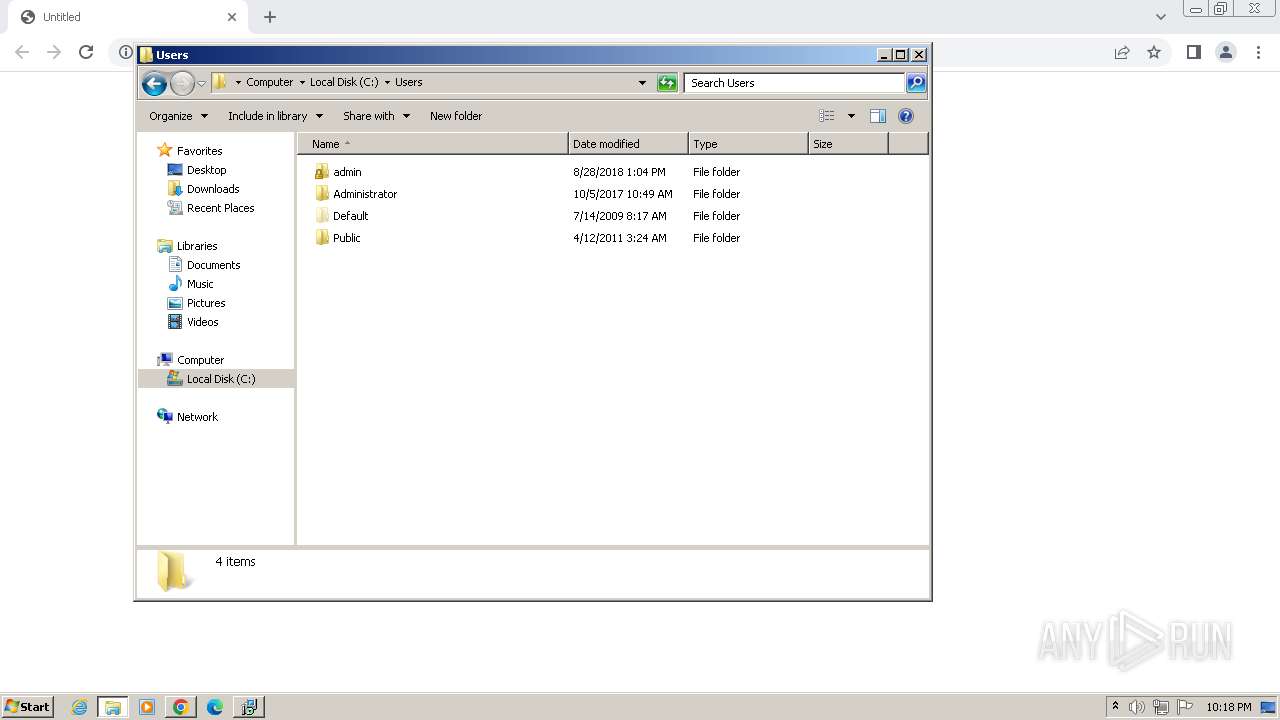The width and height of the screenshot is (1280, 720).
Task: Select Local Disk (C:) in the breadcrumb
Action: click(x=344, y=82)
